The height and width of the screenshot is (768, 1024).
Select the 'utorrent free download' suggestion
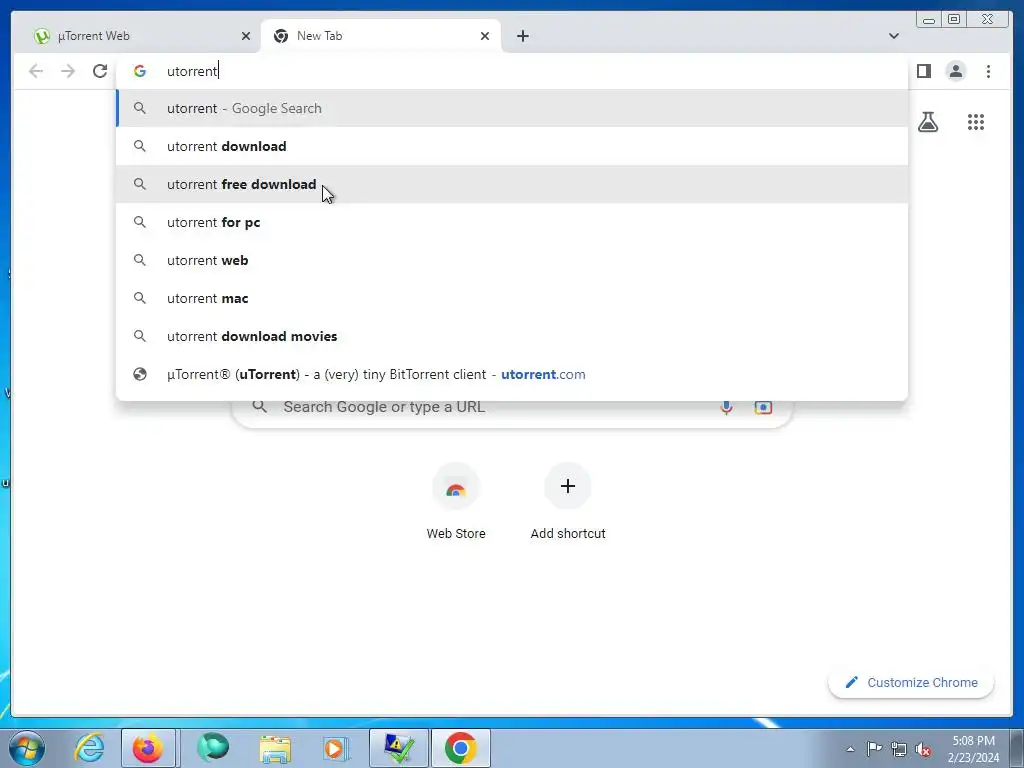[512, 184]
